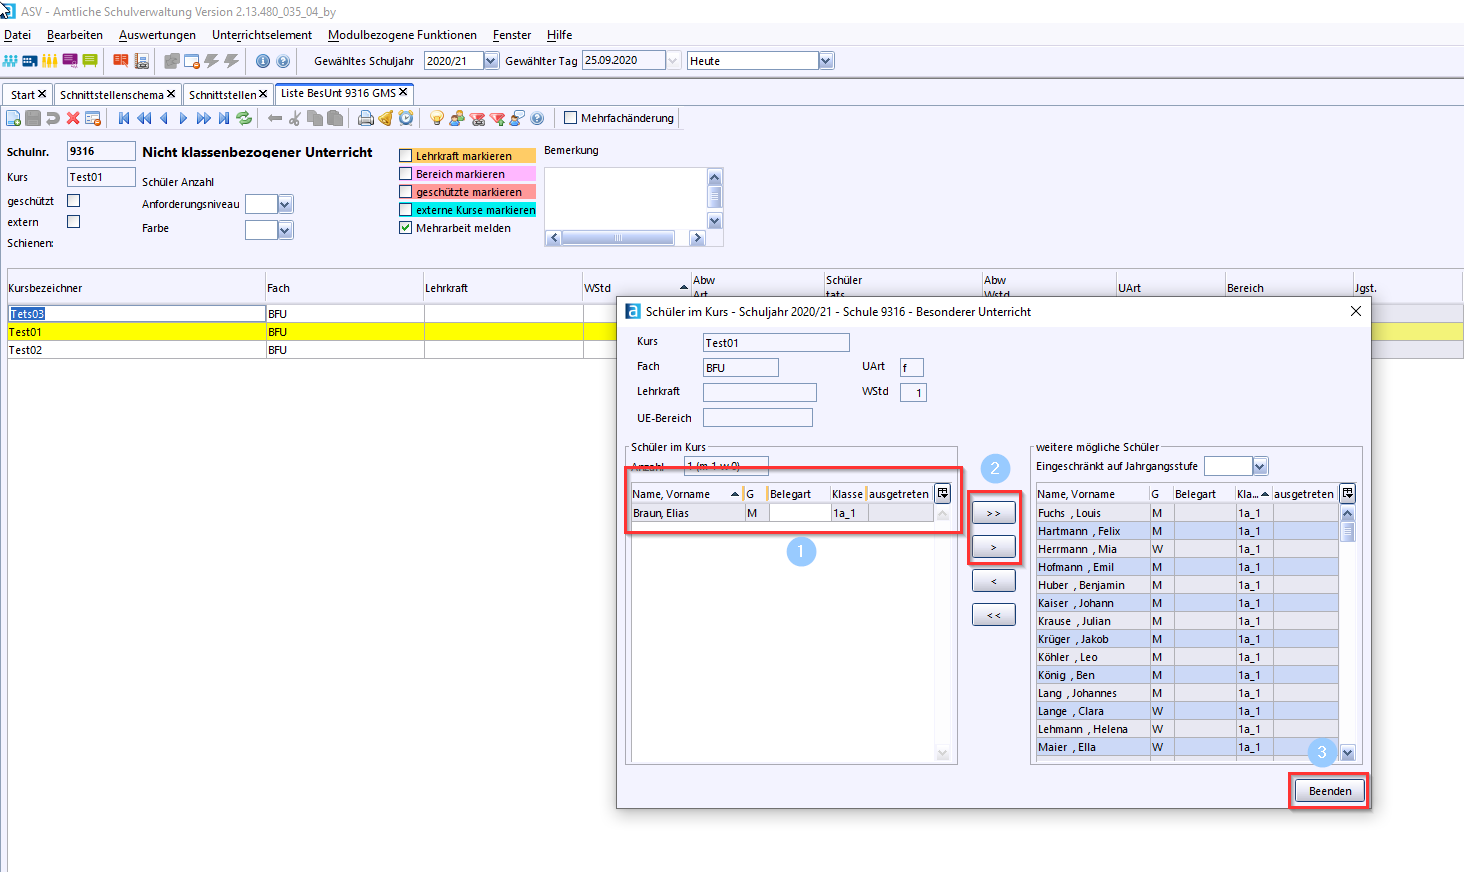The width and height of the screenshot is (1464, 872).
Task: Click the save floppy disk icon
Action: click(33, 118)
